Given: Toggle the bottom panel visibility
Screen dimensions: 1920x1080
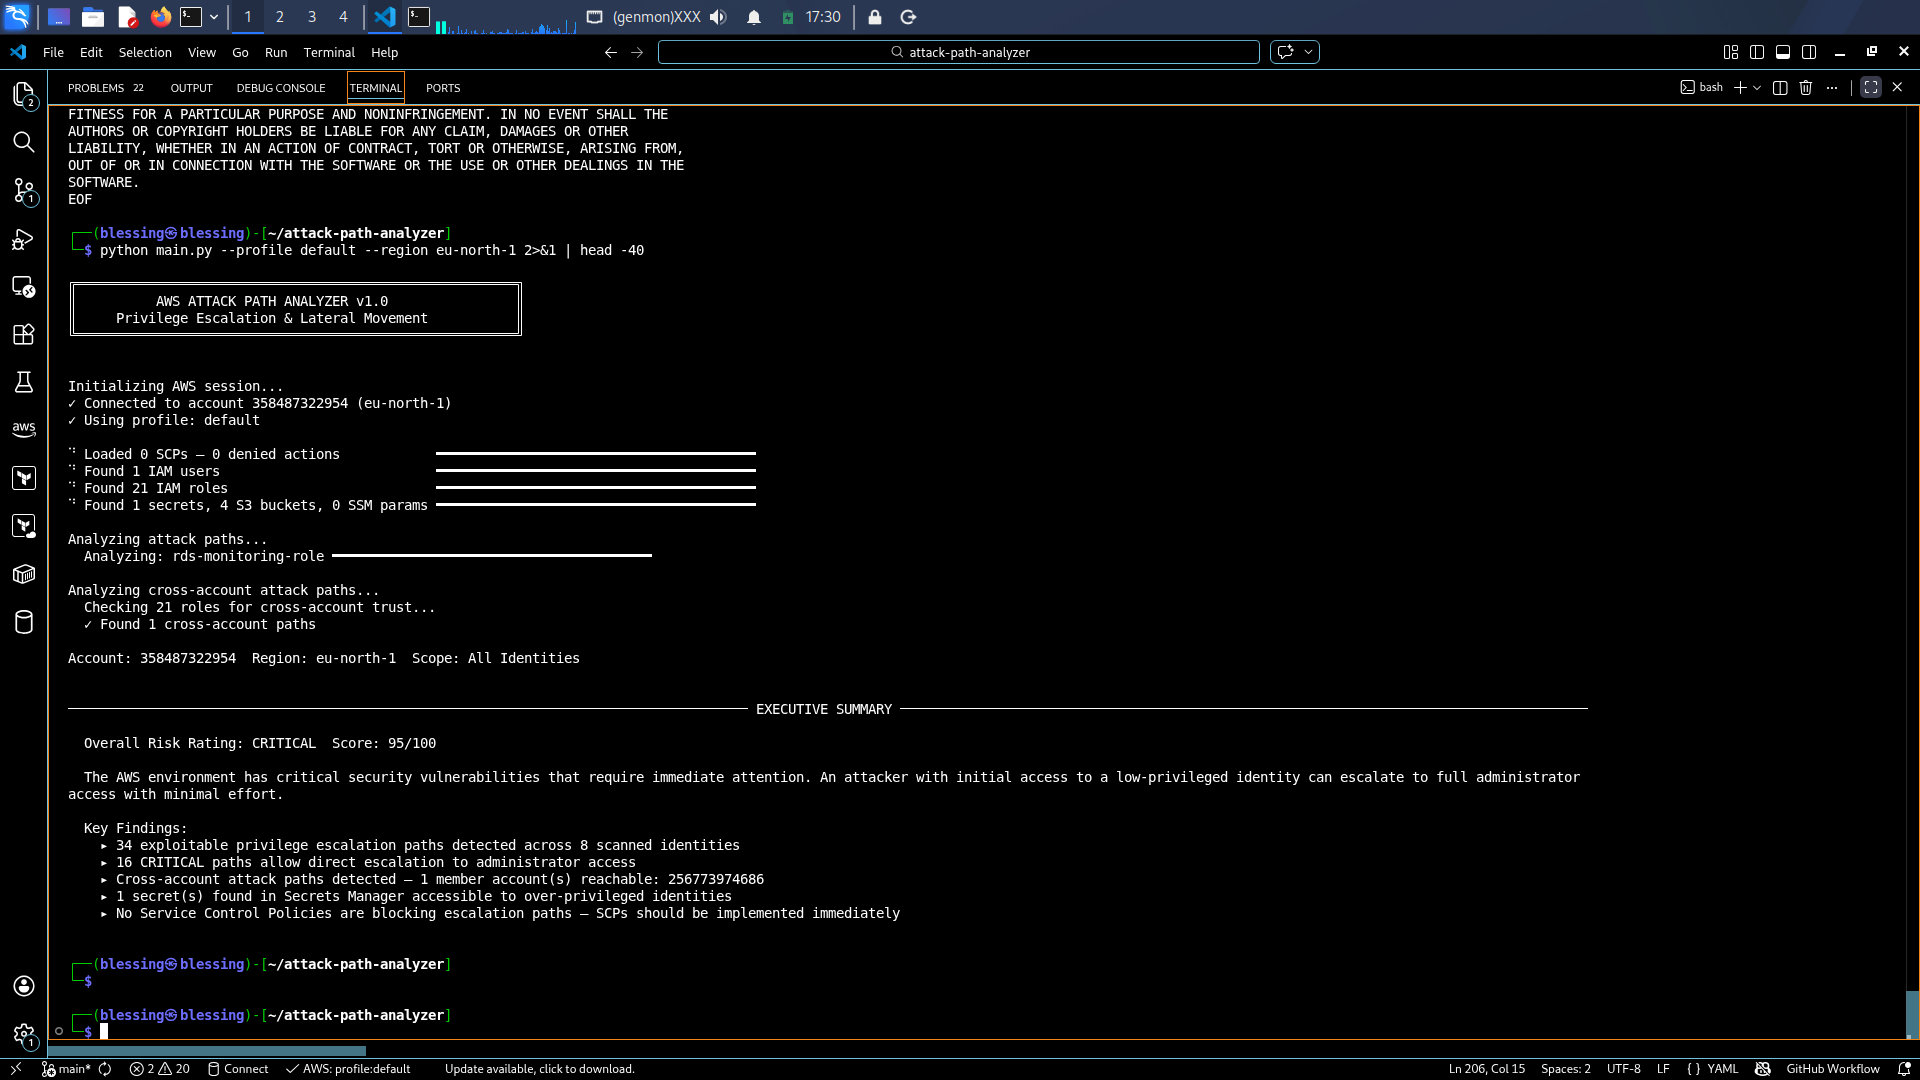Looking at the screenshot, I should click(x=1783, y=52).
